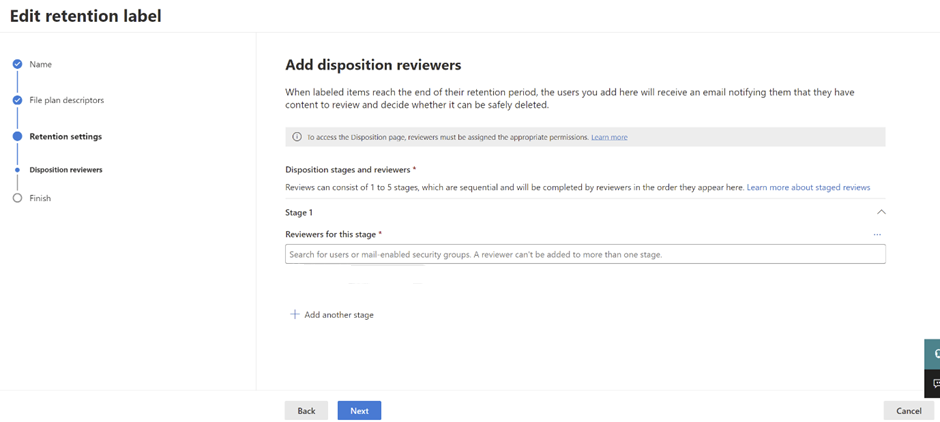940x422 pixels.
Task: Go to the Disposition reviewers step label
Action: (66, 170)
